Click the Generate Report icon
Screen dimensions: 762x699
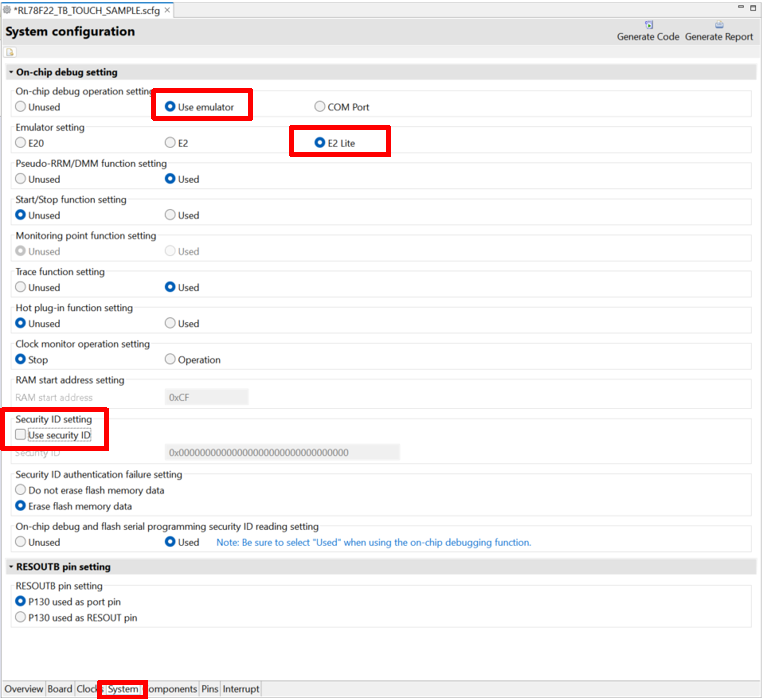point(719,24)
